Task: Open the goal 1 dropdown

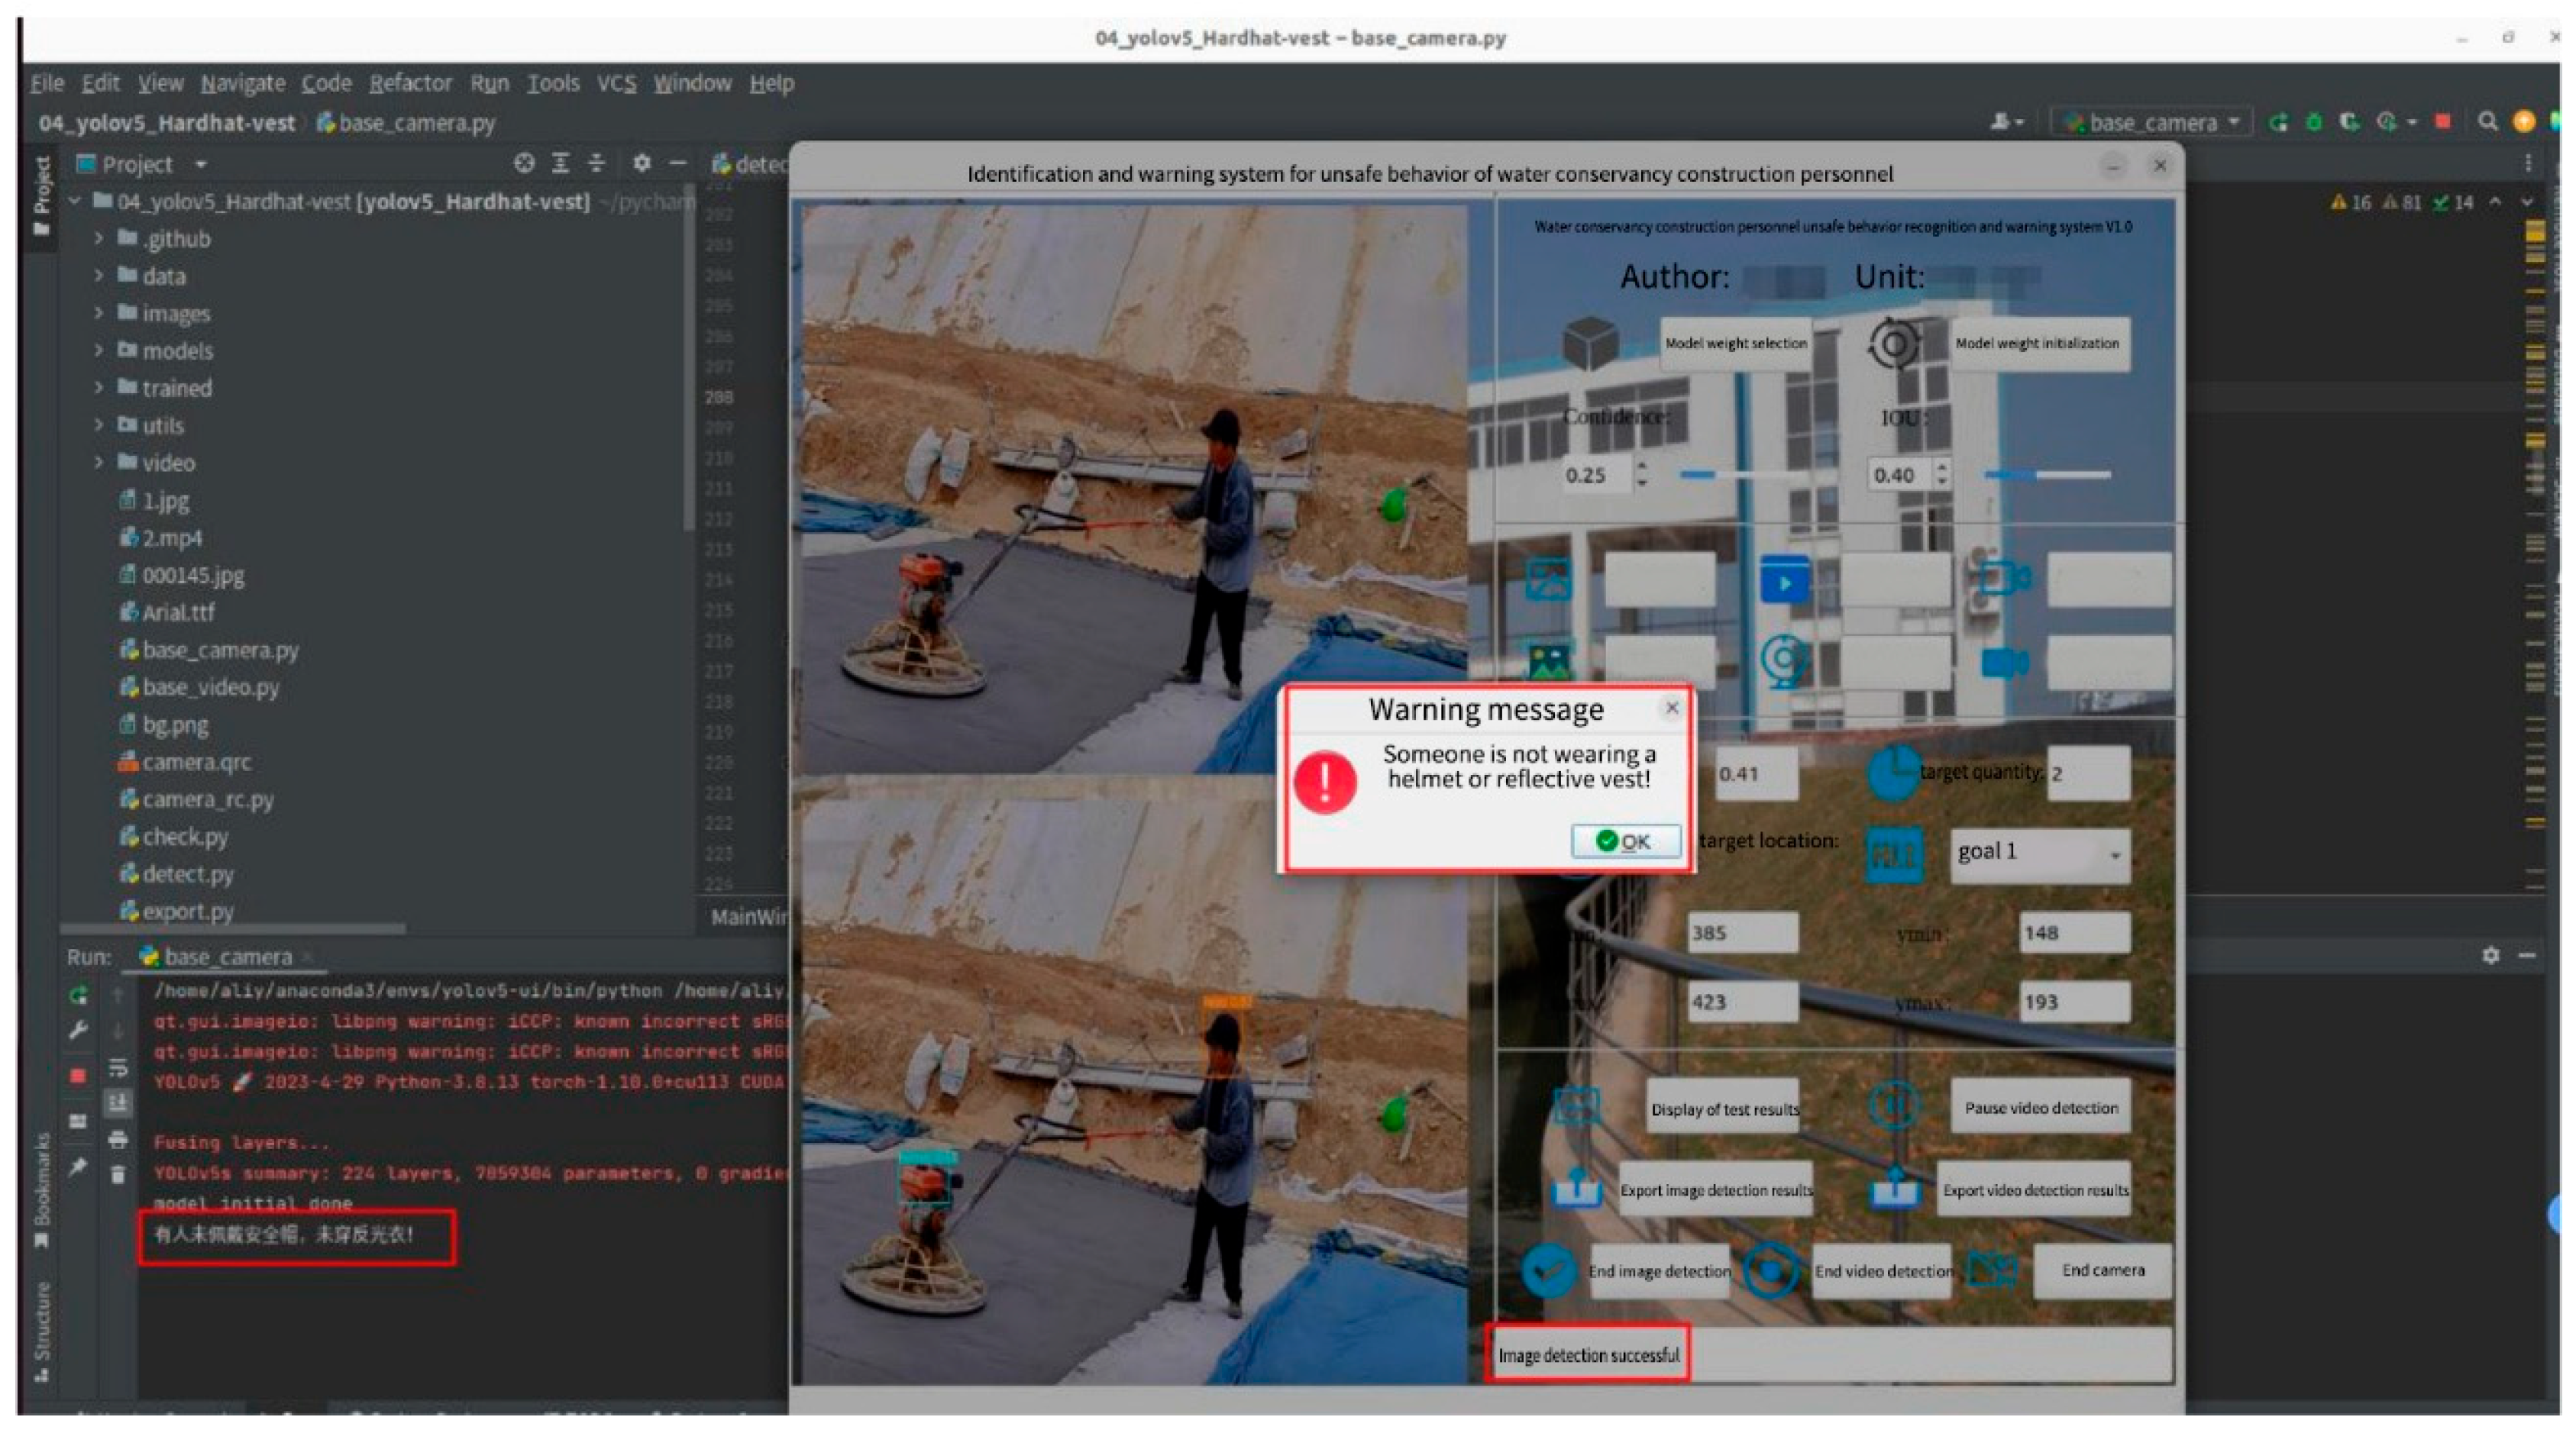Action: [2039, 853]
